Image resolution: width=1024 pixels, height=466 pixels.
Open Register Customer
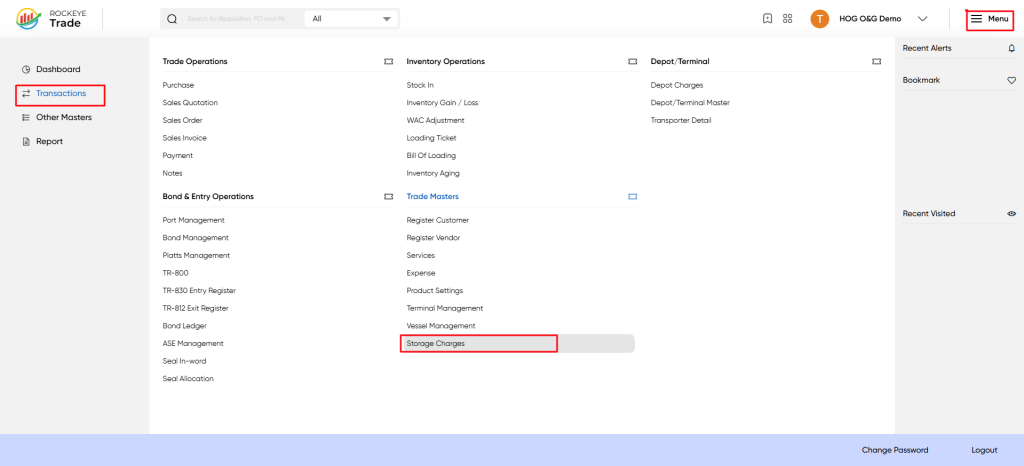[438, 220]
